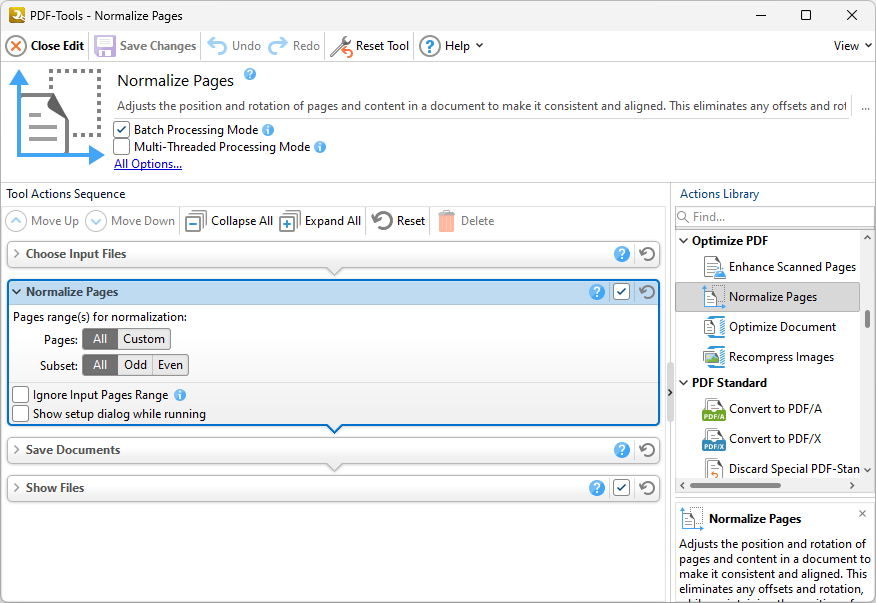Screen dimensions: 876x603
Task: Click horizontal scrollbar right arrow in library
Action: point(852,486)
